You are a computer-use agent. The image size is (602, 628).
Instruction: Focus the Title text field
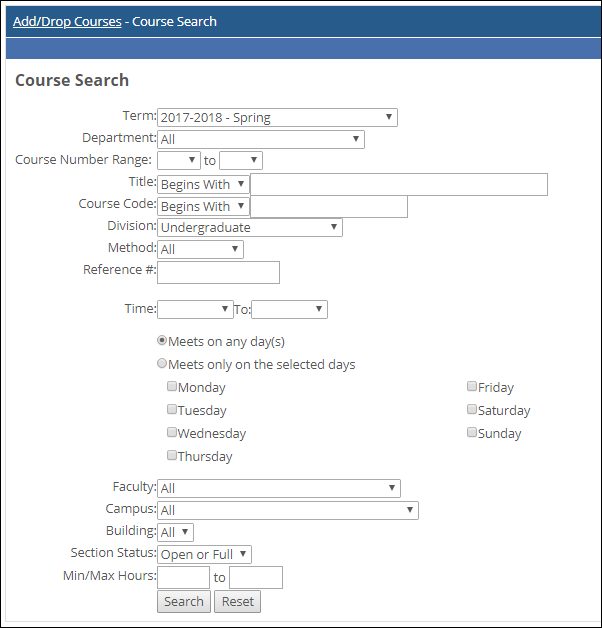point(398,184)
